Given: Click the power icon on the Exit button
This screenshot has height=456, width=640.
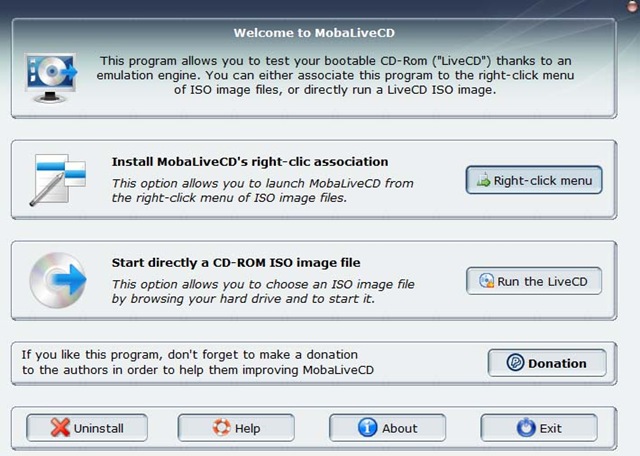Looking at the screenshot, I should [525, 428].
